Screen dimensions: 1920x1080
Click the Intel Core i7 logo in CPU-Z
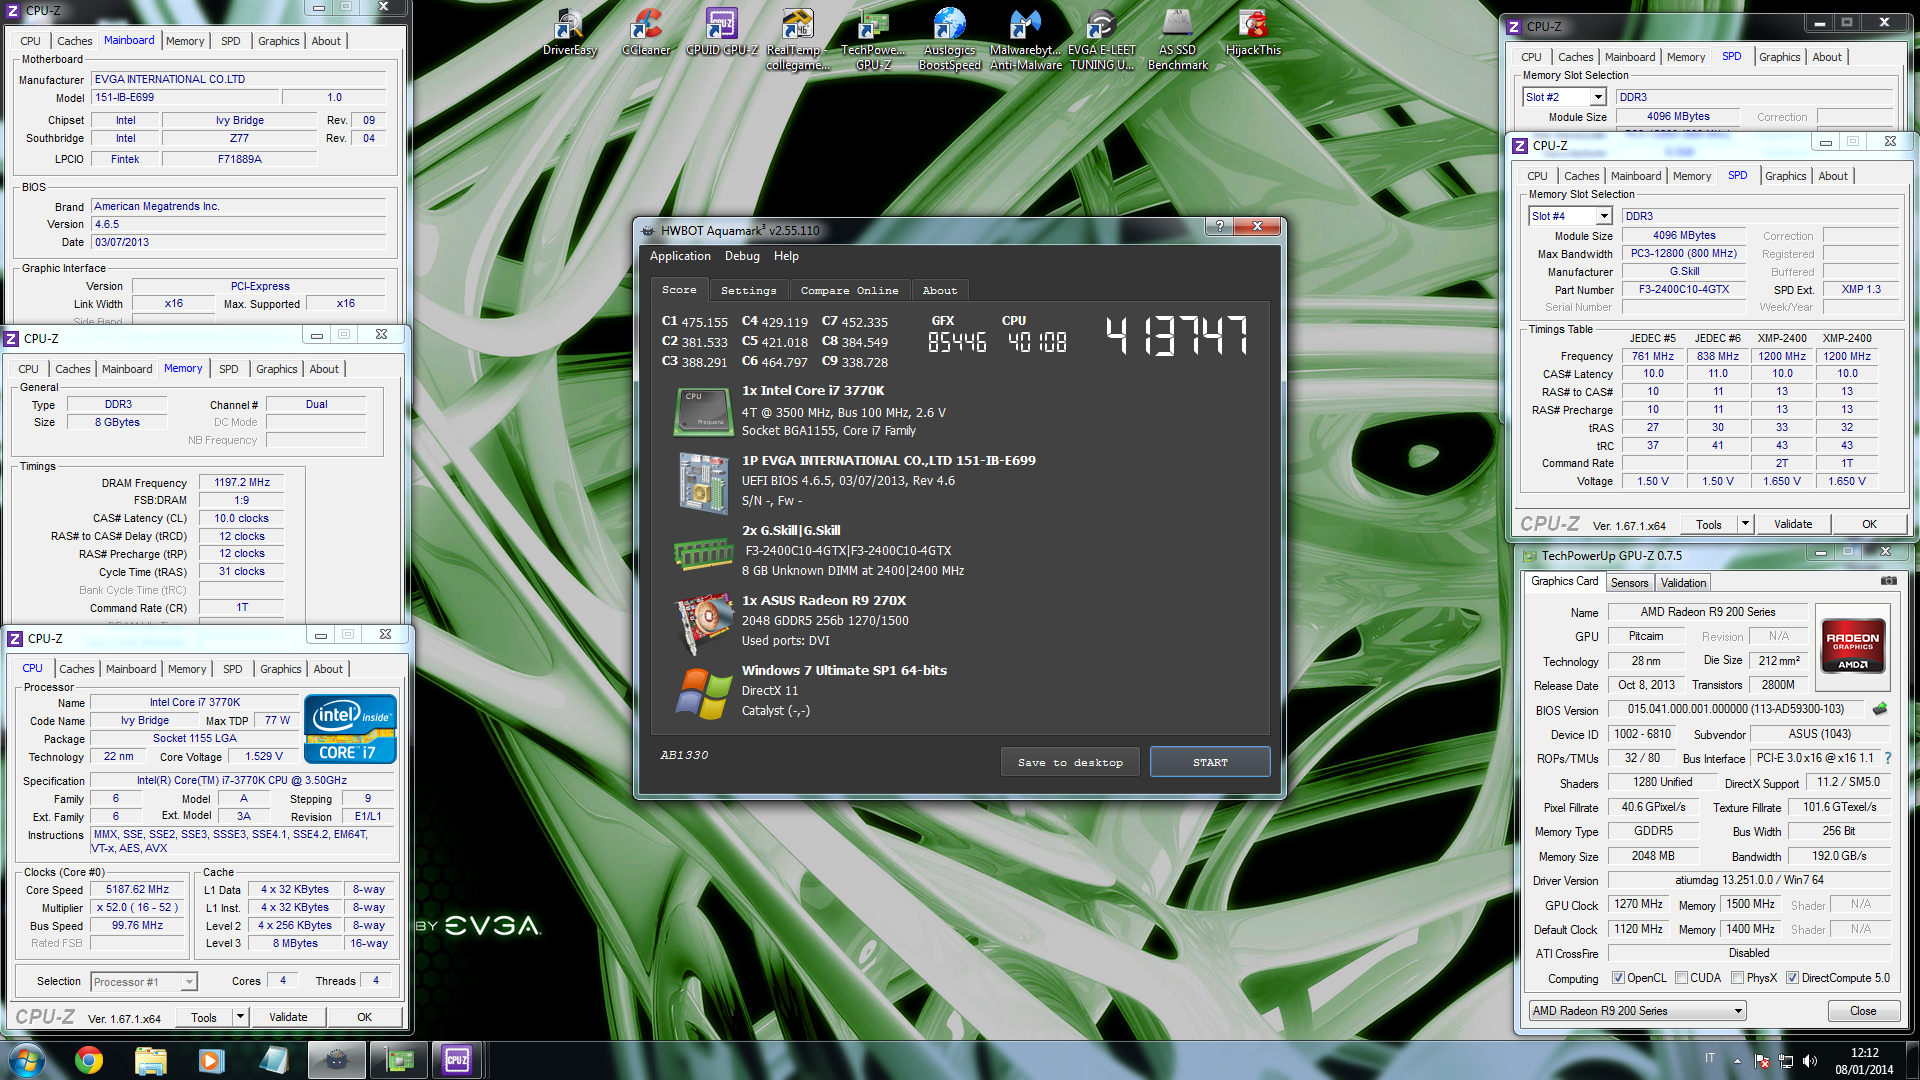click(x=350, y=729)
